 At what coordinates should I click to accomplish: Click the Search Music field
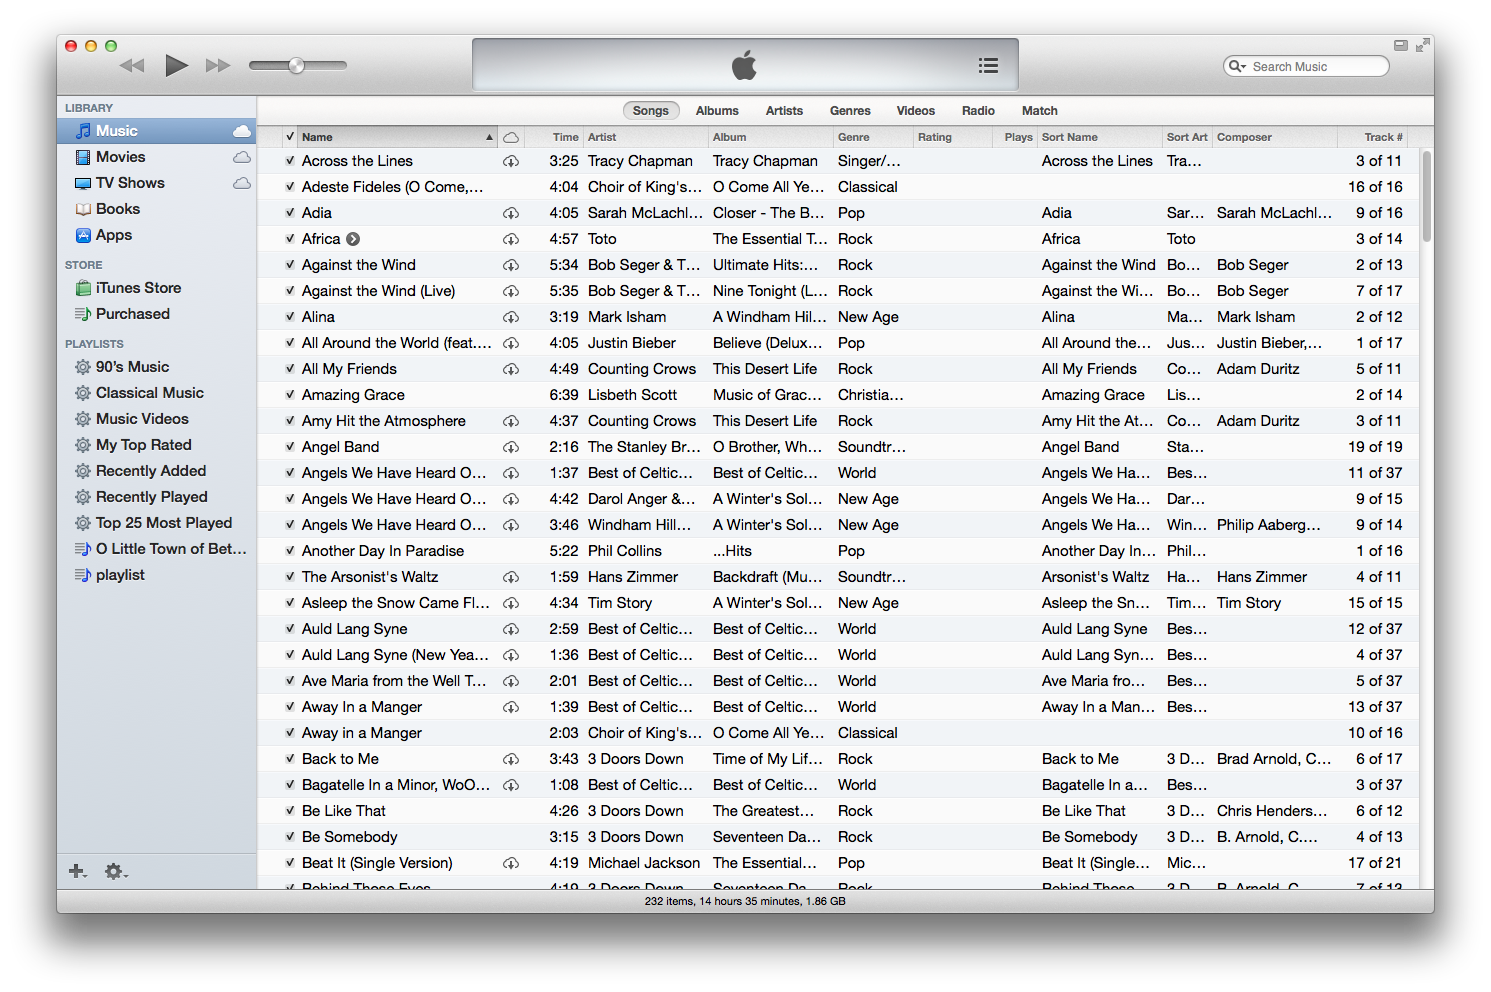click(1306, 66)
